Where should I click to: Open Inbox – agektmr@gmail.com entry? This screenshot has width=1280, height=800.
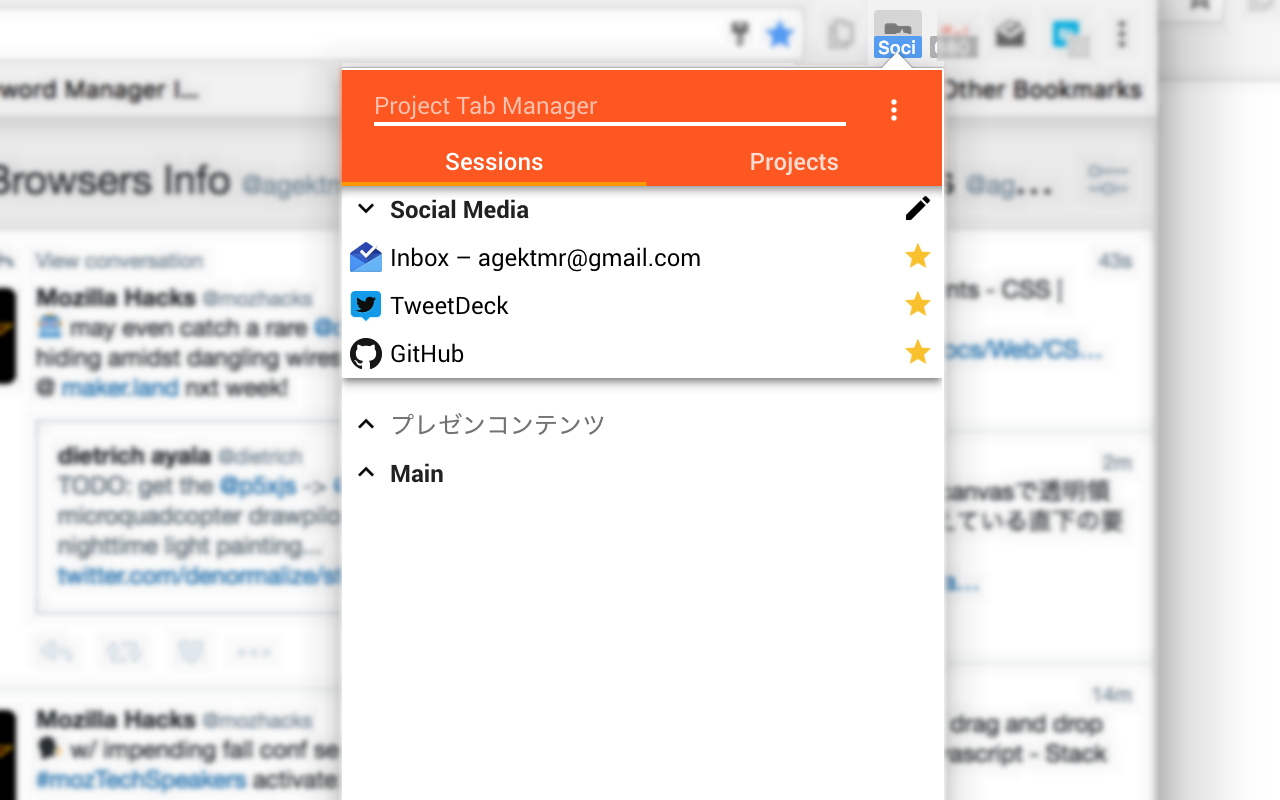(x=642, y=258)
